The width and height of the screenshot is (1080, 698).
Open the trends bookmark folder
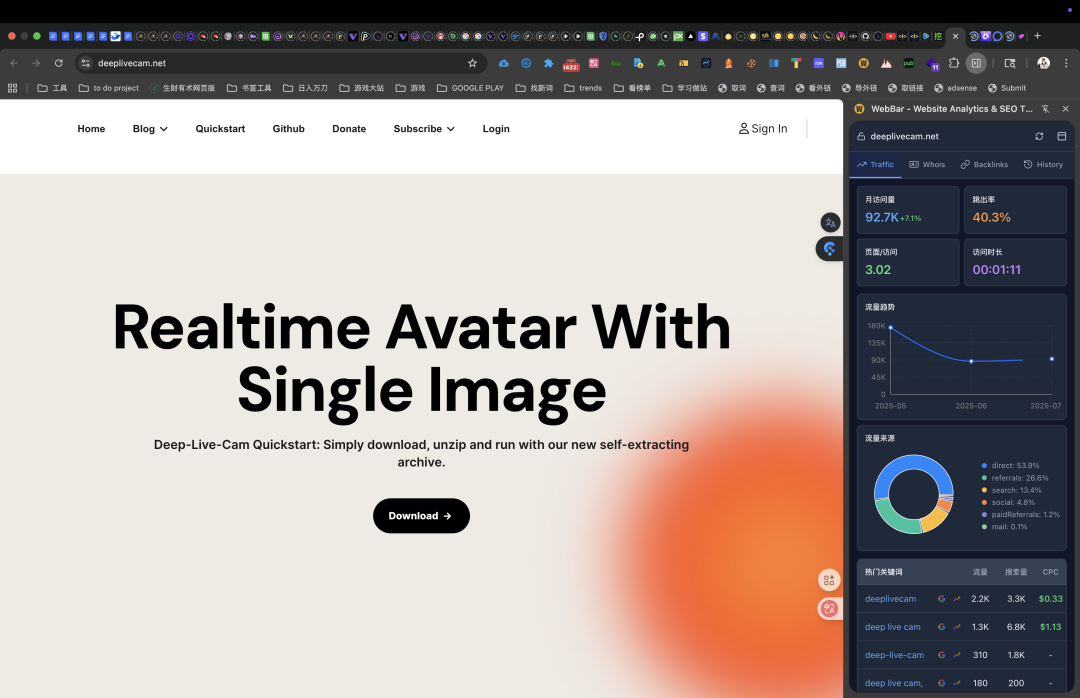point(583,88)
